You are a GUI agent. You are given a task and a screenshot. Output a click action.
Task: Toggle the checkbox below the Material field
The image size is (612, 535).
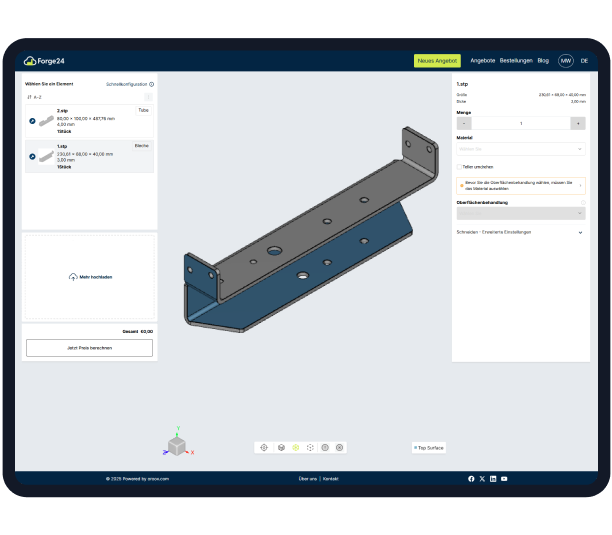coord(459,167)
